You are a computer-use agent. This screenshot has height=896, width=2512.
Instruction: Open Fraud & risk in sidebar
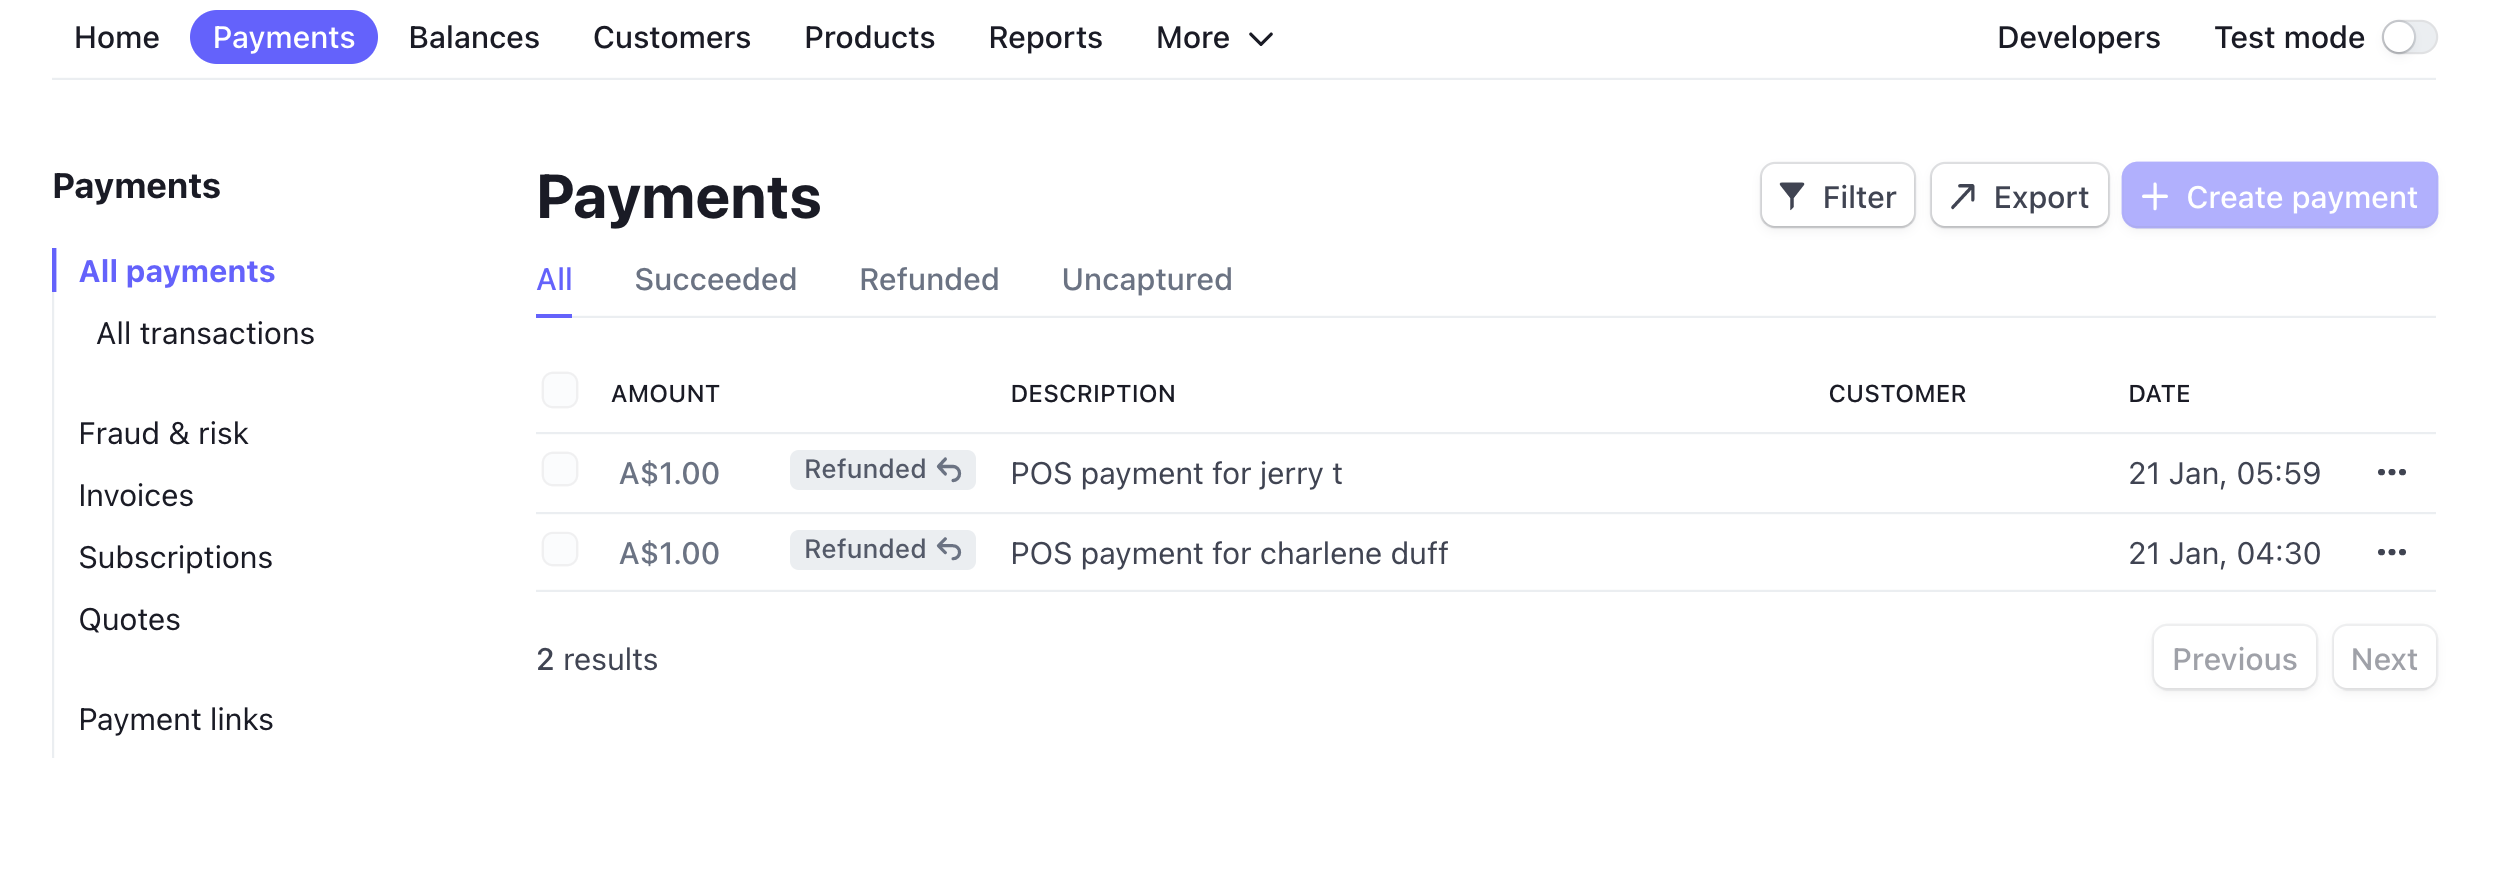pos(163,433)
